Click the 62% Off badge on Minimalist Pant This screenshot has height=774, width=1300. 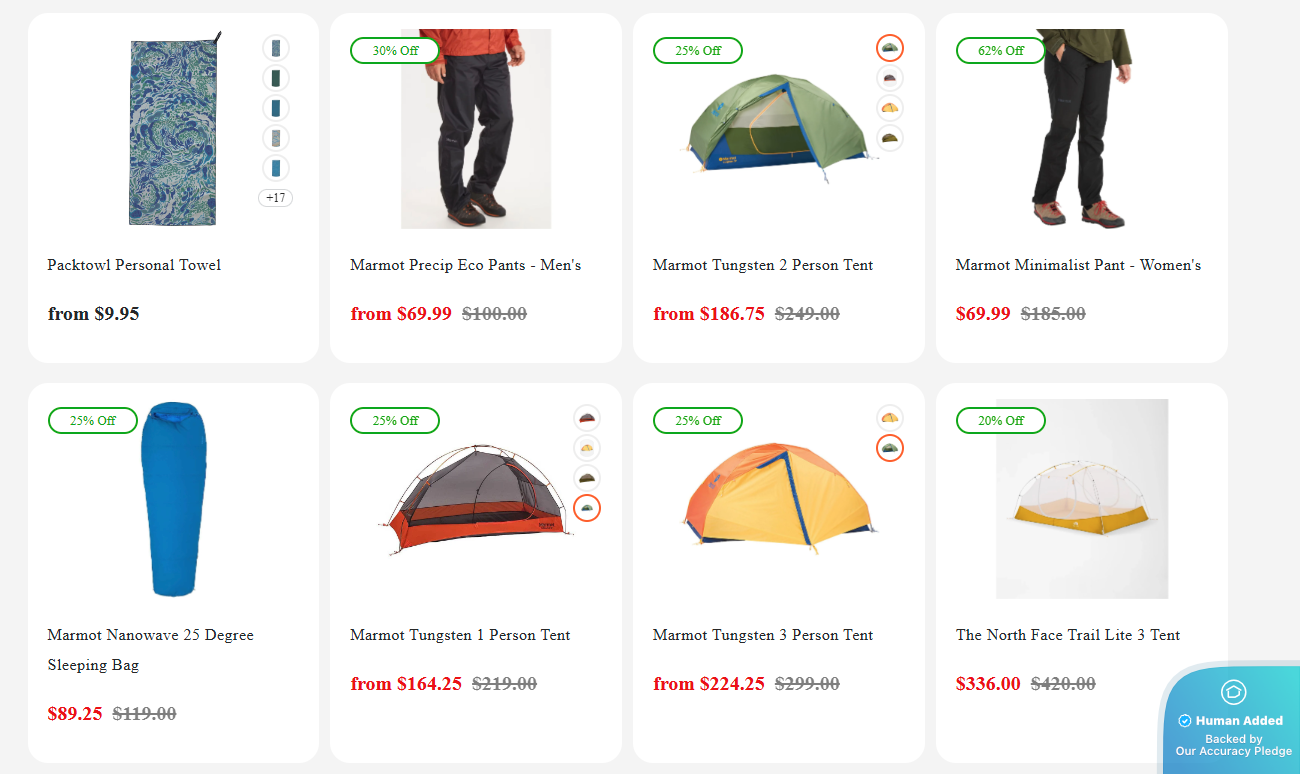tap(1000, 50)
